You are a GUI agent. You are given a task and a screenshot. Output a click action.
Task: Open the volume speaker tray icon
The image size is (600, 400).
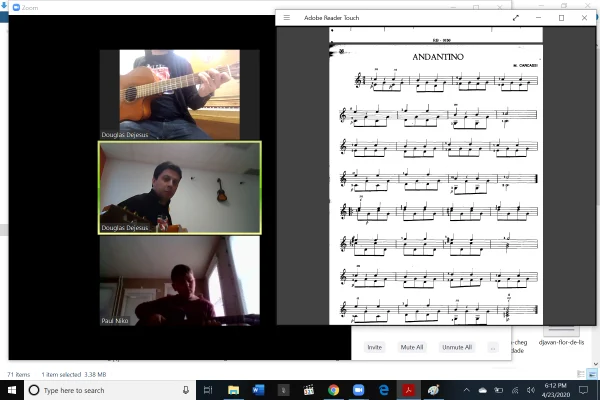(530, 390)
